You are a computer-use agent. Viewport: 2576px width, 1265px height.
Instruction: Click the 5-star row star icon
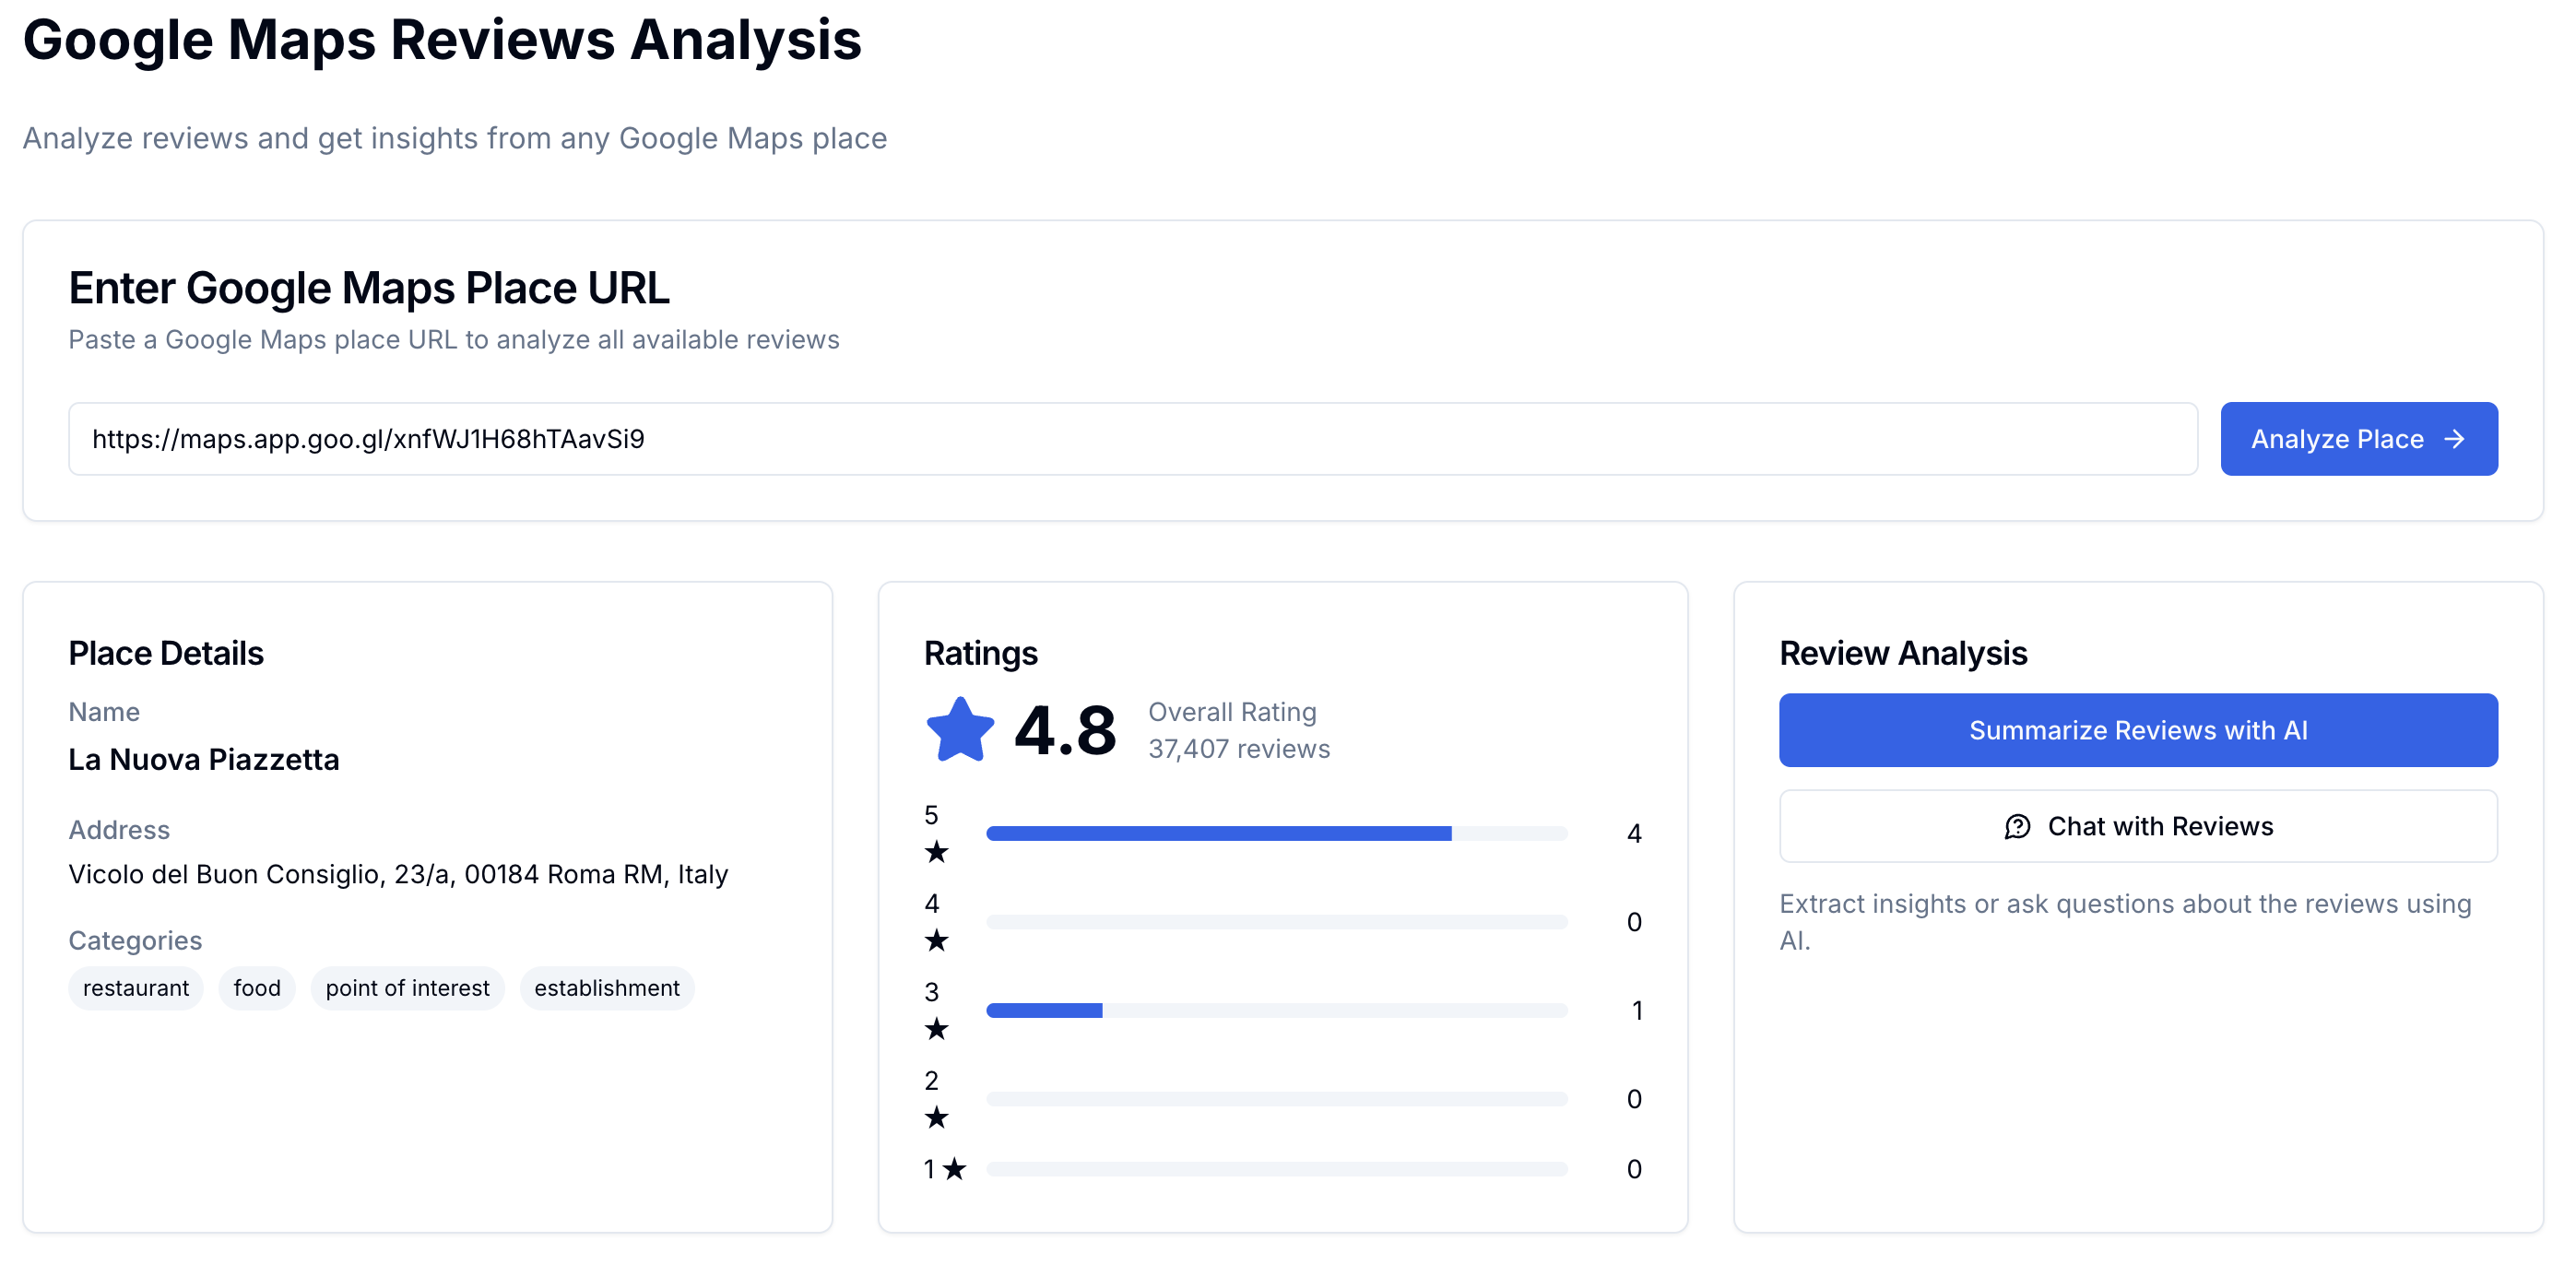[x=936, y=852]
